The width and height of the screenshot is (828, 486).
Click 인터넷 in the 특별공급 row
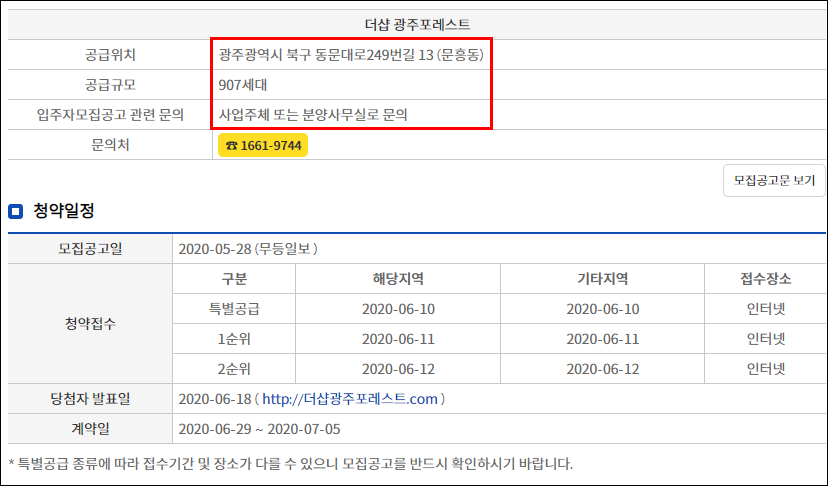click(766, 309)
